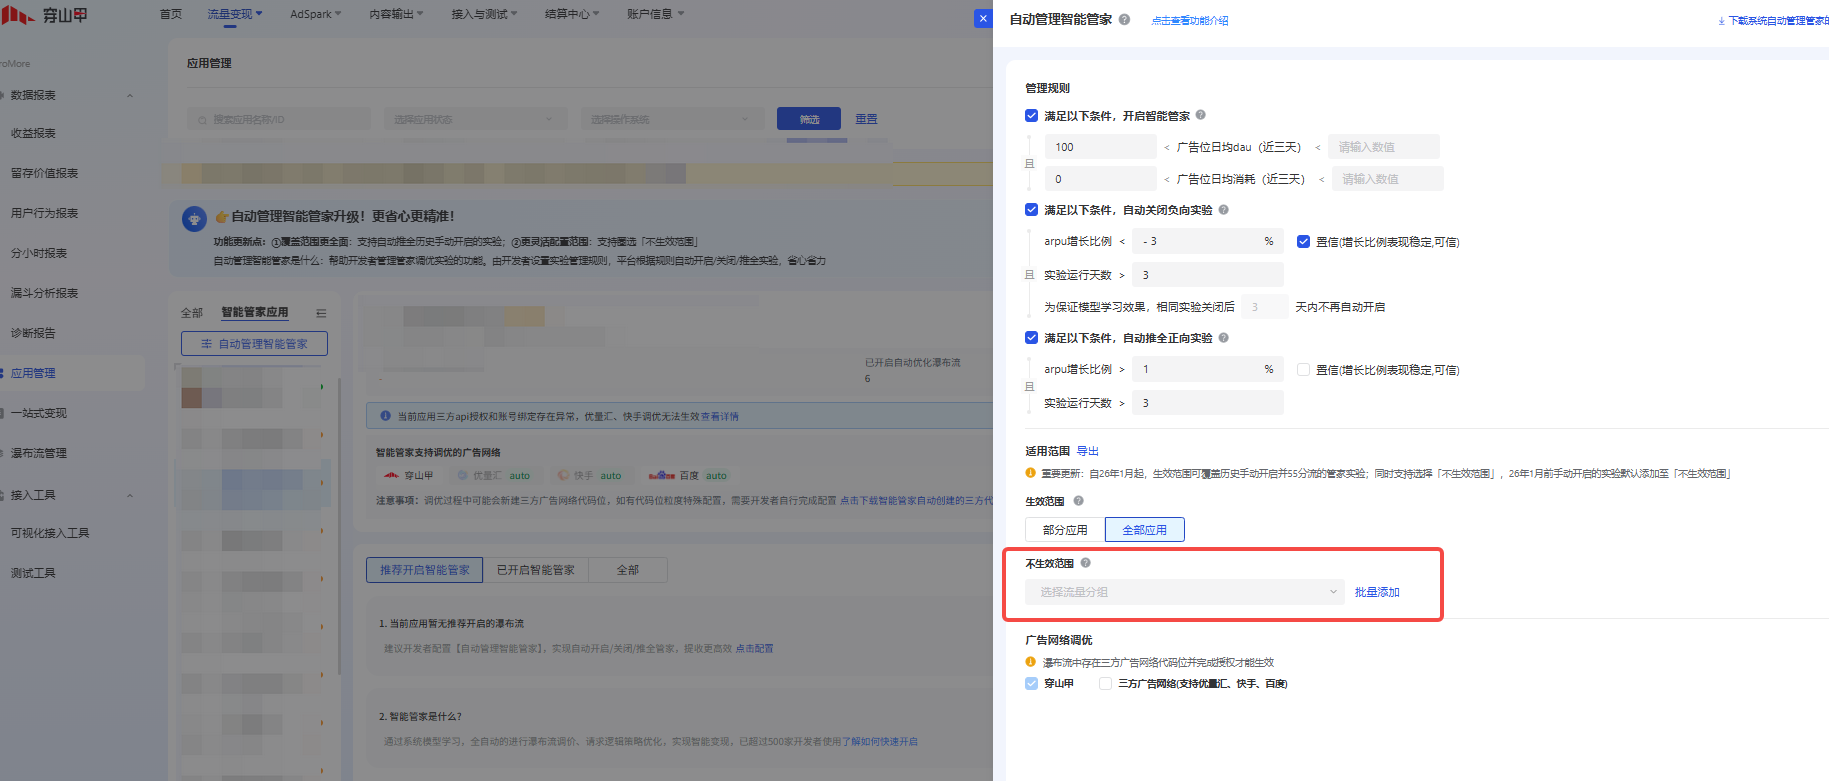Check 三方广告网络 checkbox

(x=1105, y=684)
